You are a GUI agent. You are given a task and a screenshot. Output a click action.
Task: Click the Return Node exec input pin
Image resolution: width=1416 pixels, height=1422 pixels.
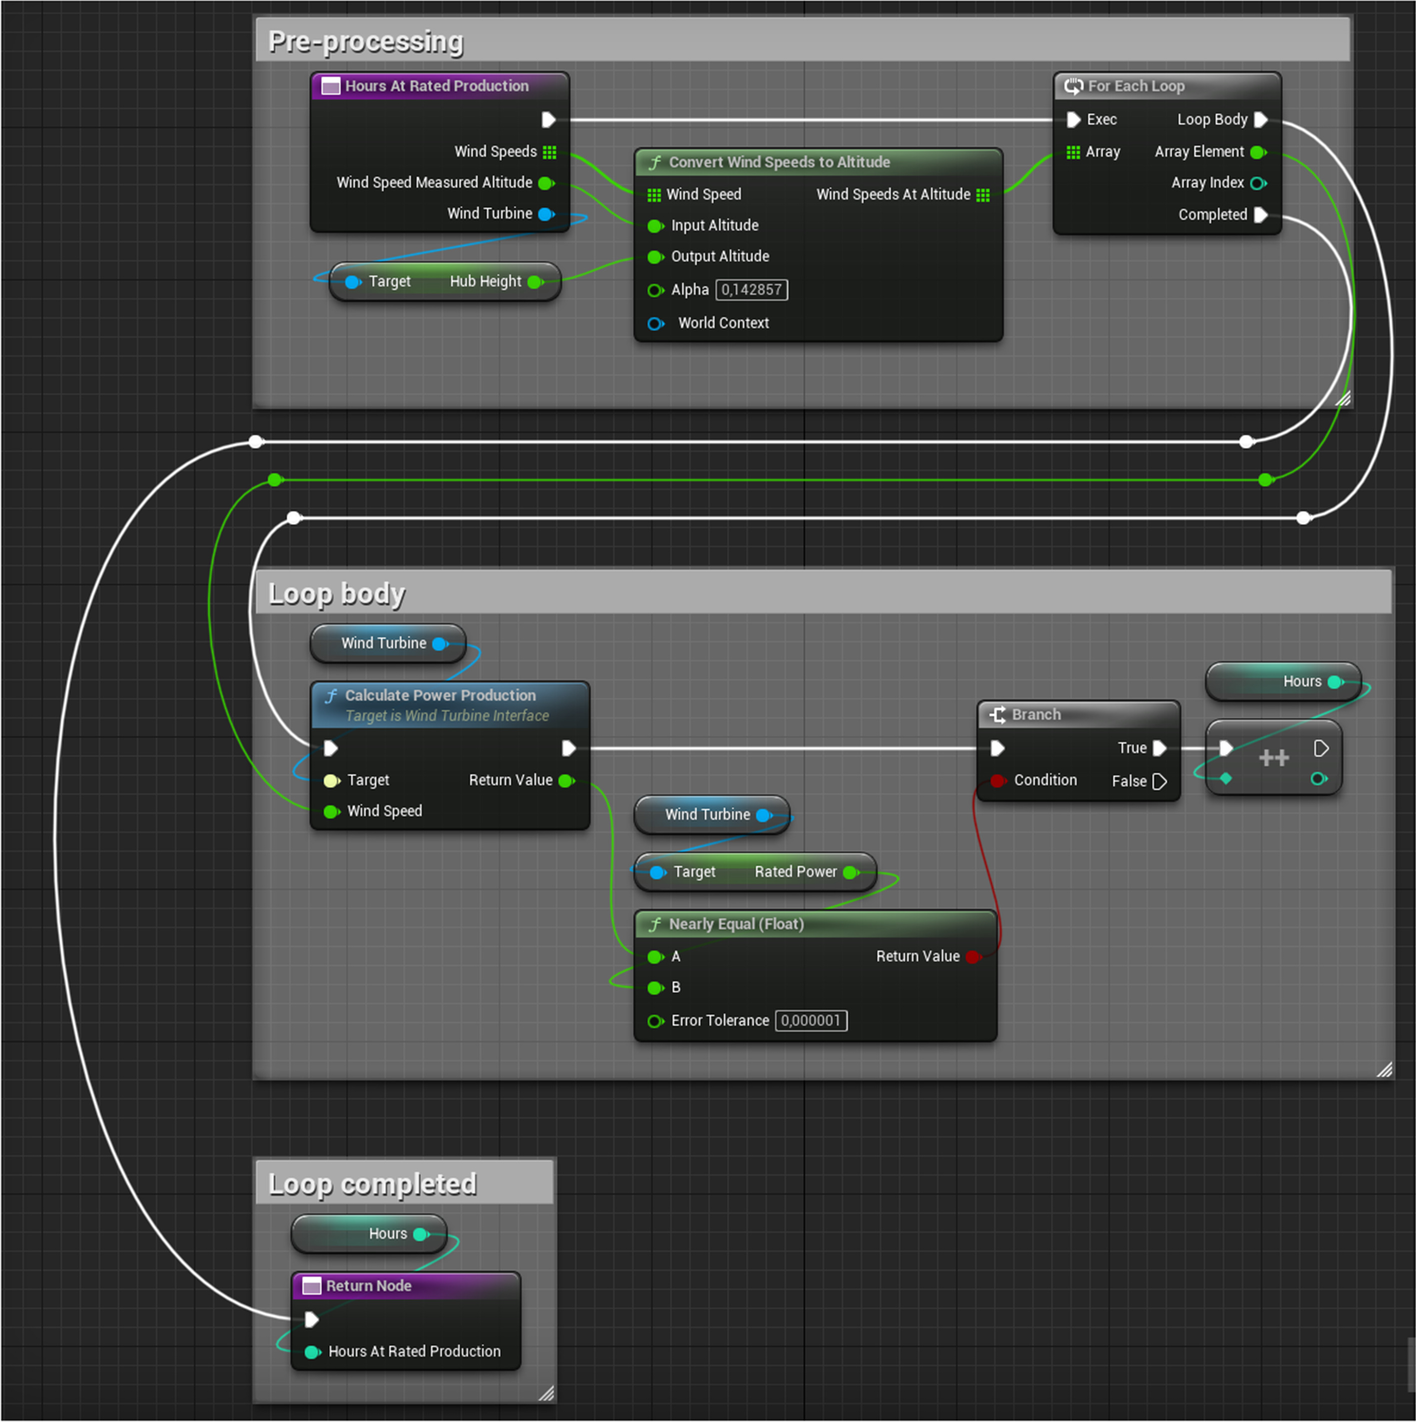311,1320
